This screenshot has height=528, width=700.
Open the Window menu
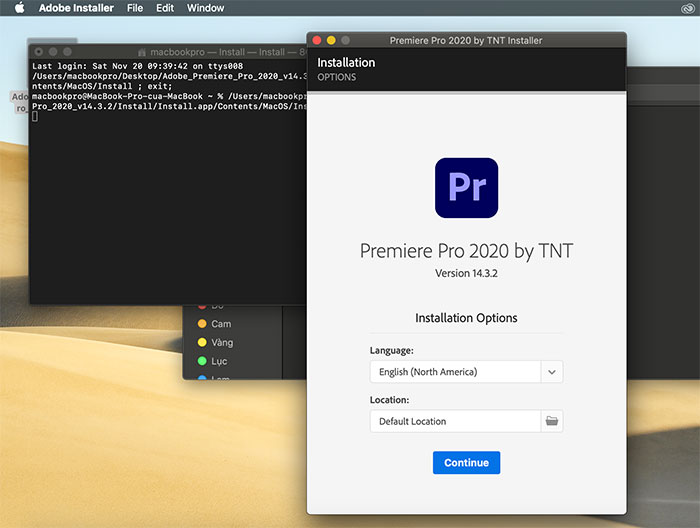coord(205,8)
